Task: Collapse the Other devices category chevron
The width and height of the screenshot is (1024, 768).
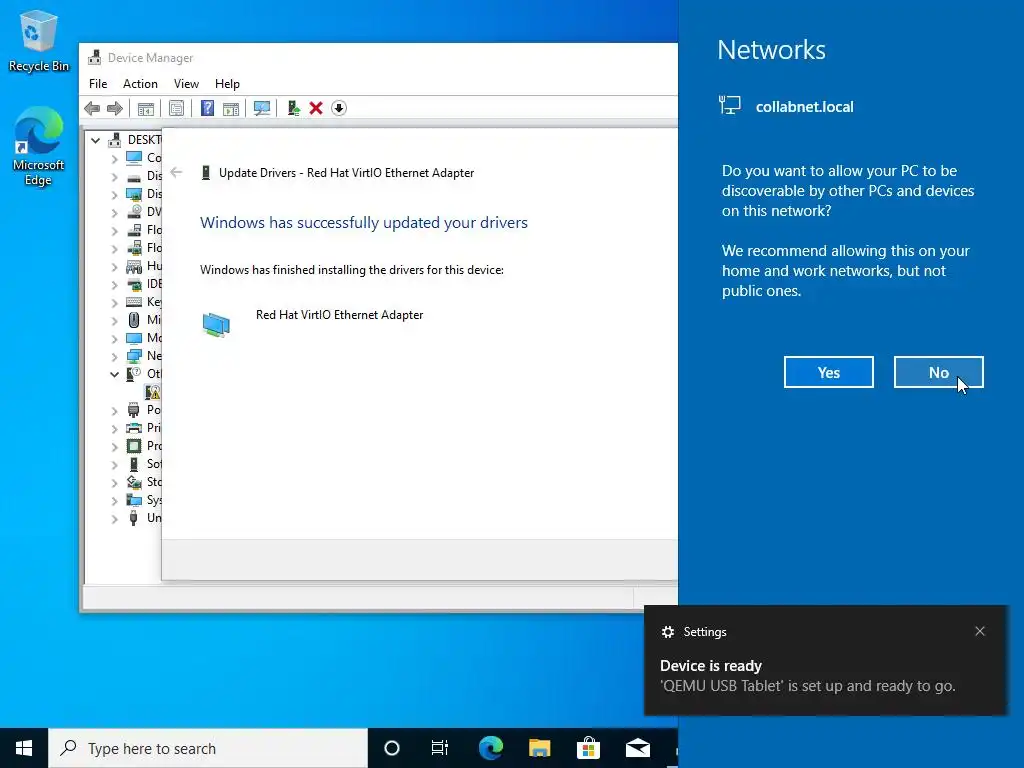Action: click(114, 374)
